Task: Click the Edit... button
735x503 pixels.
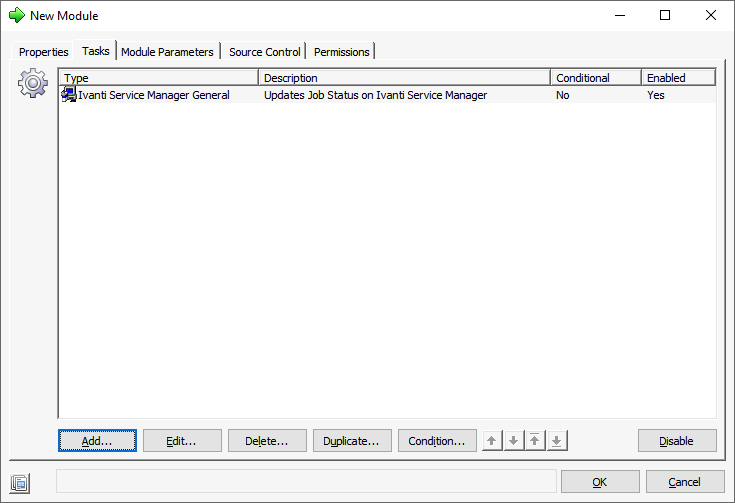Action: coord(182,441)
